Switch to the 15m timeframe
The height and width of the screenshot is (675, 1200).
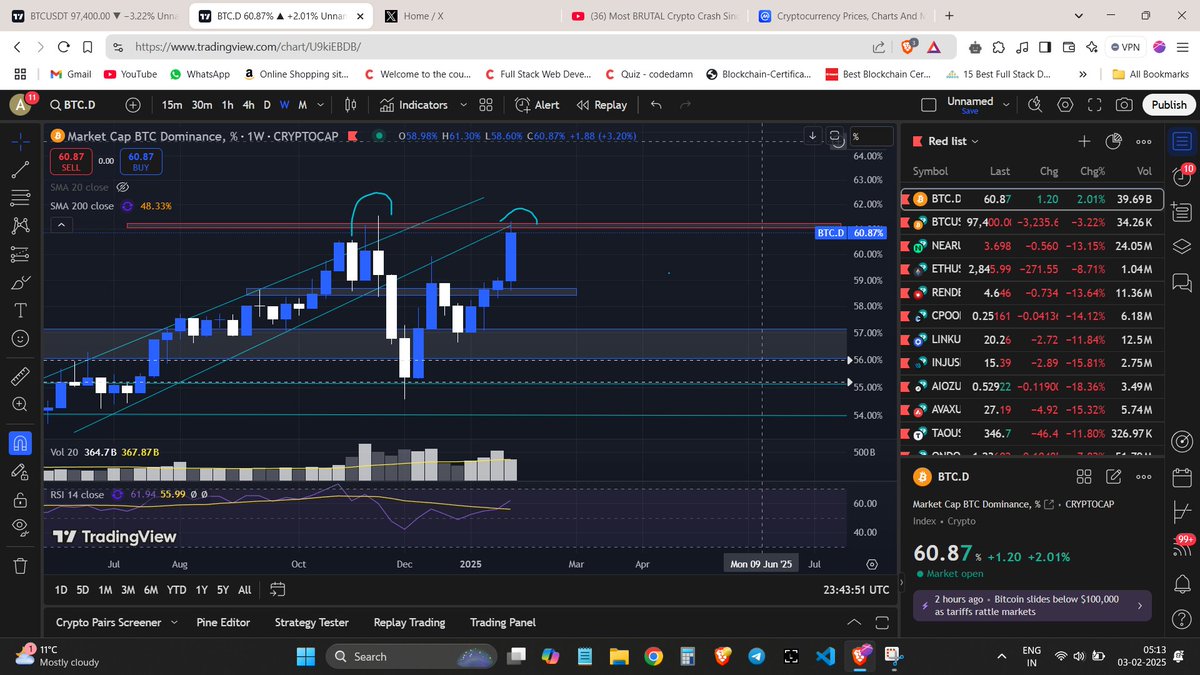172,104
